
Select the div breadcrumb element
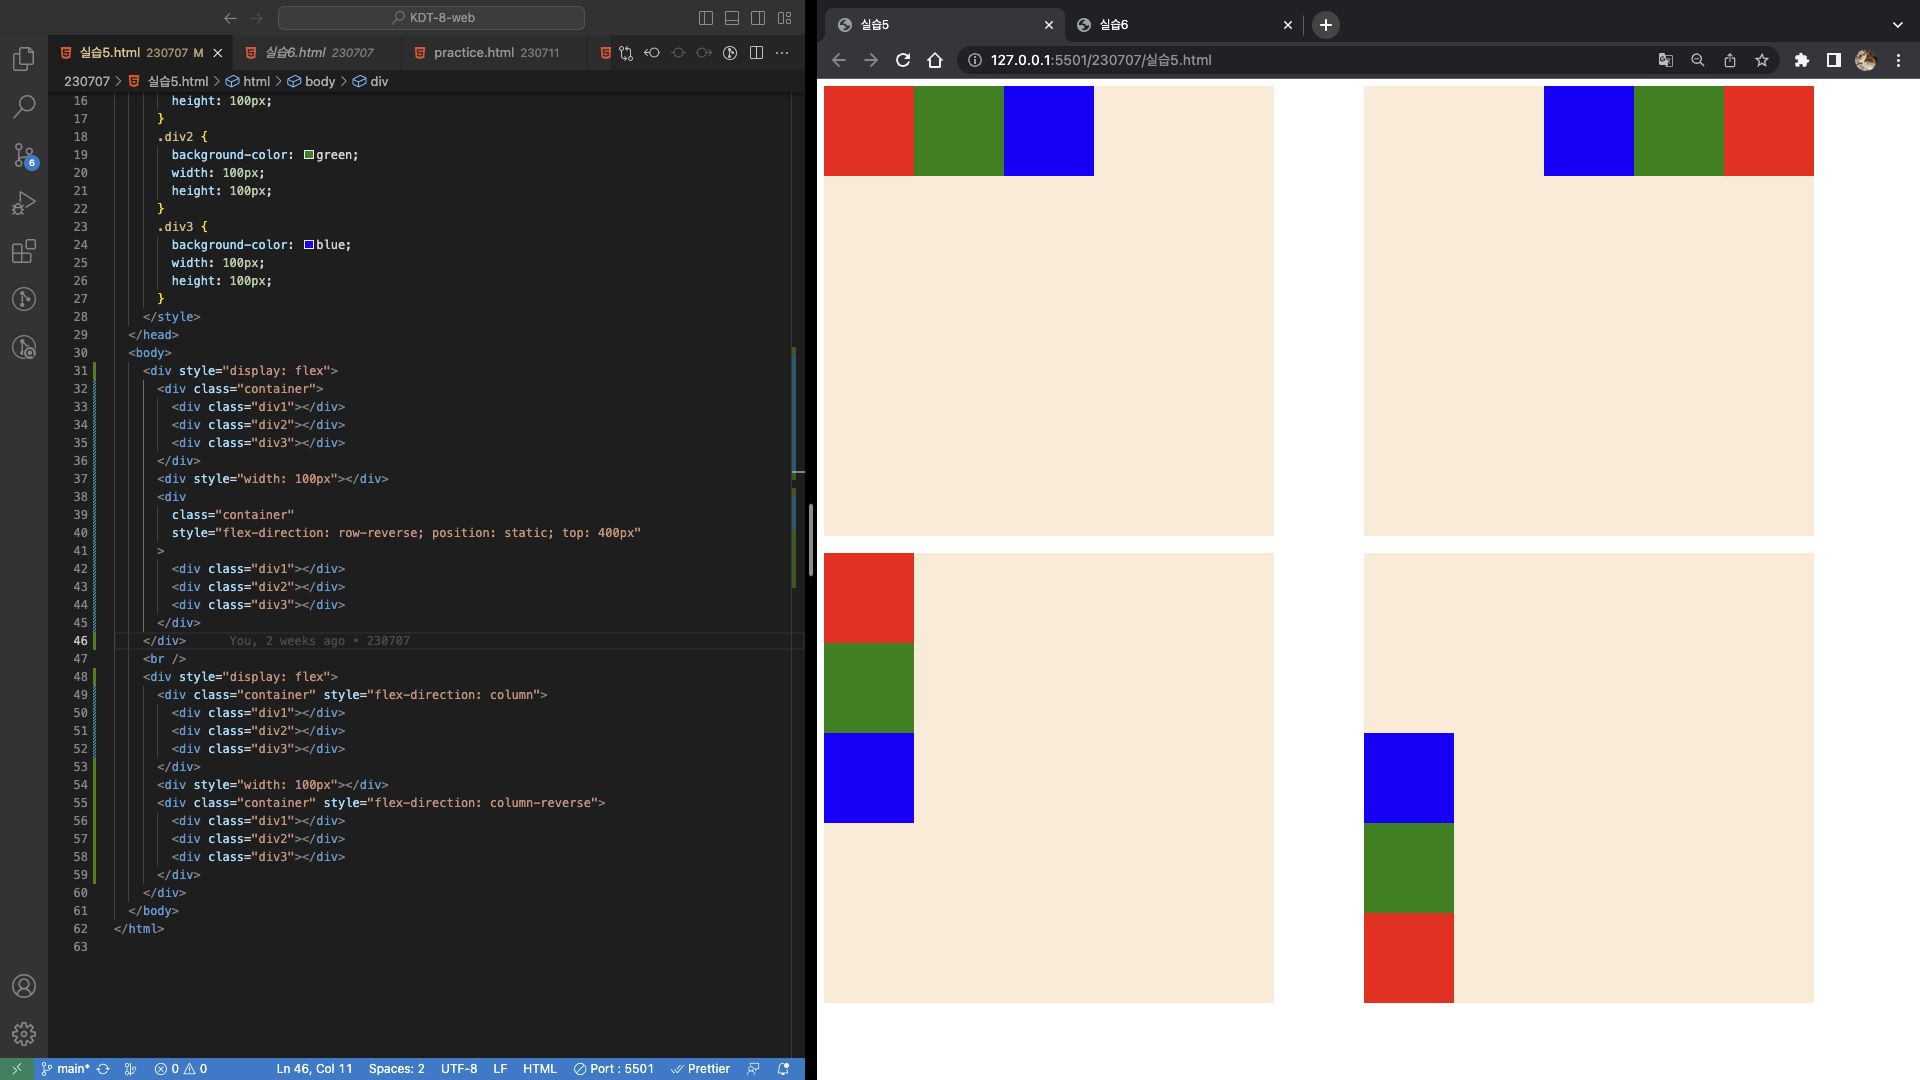click(x=370, y=81)
